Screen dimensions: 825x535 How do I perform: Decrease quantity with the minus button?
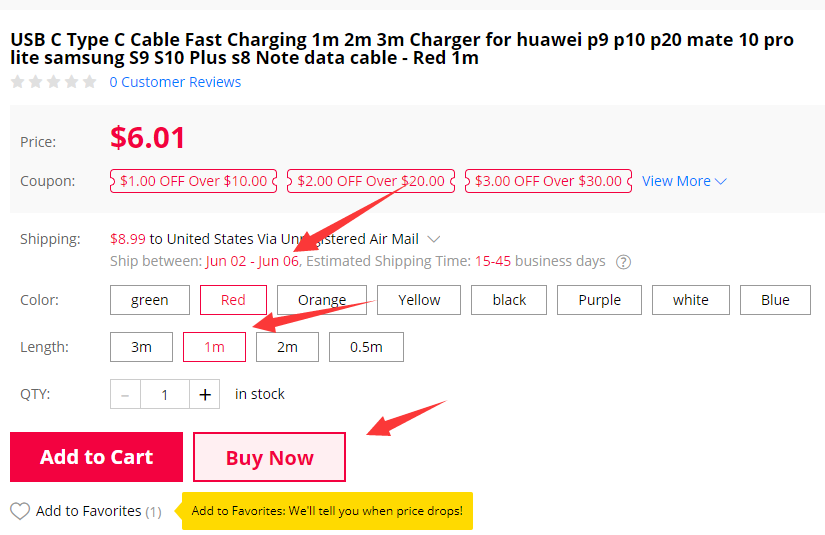[x=125, y=395]
